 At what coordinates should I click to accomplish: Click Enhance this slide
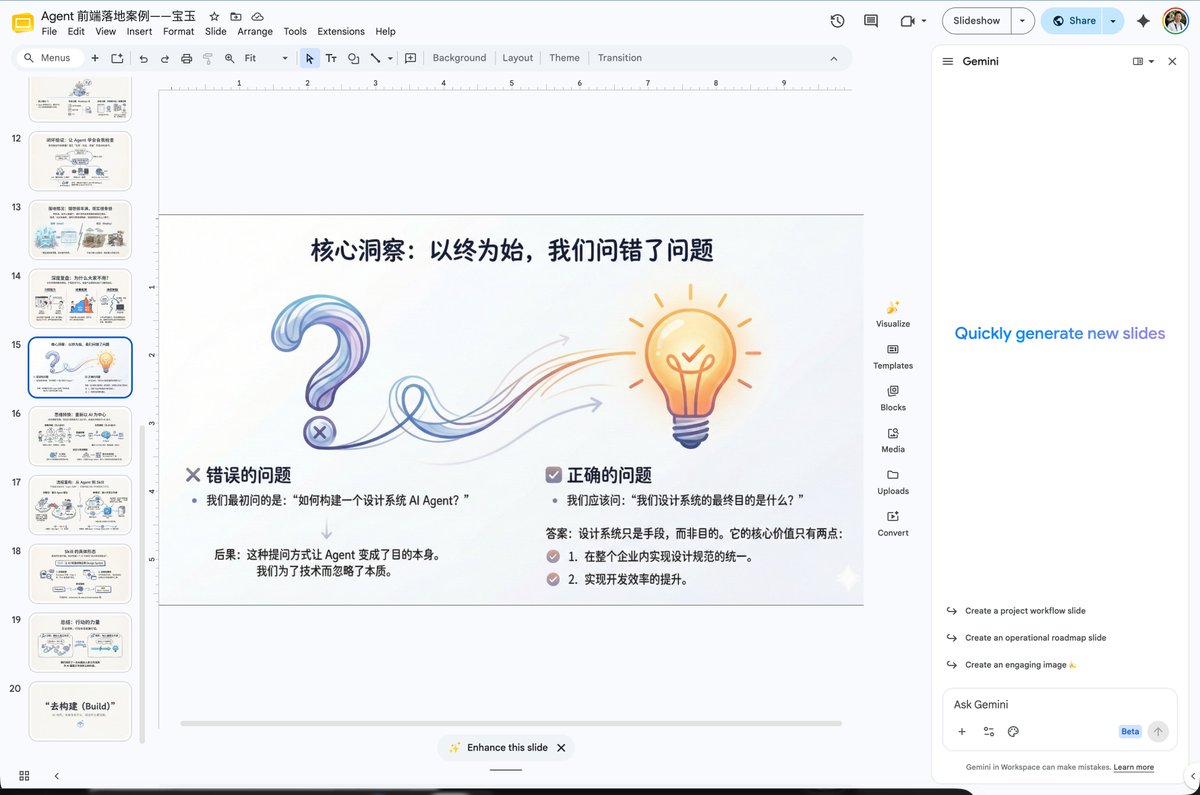(498, 747)
